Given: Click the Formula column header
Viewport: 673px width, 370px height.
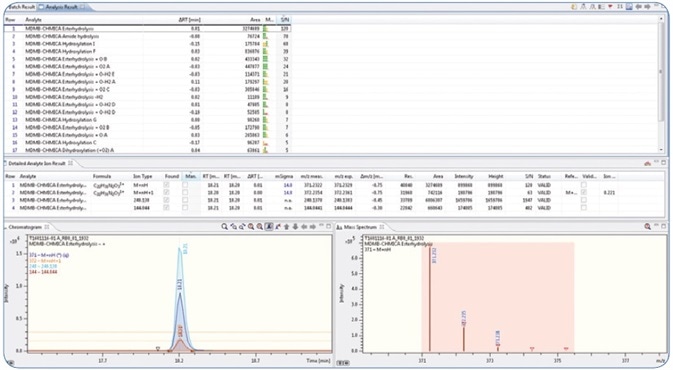Looking at the screenshot, I should pos(102,176).
